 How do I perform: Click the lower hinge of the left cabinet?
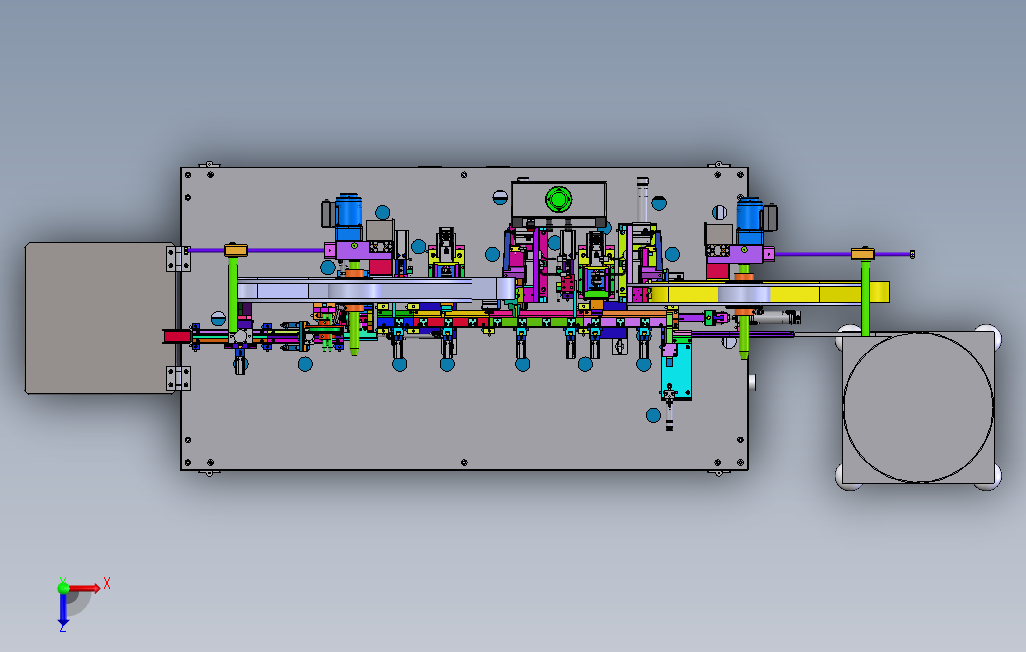tap(178, 378)
